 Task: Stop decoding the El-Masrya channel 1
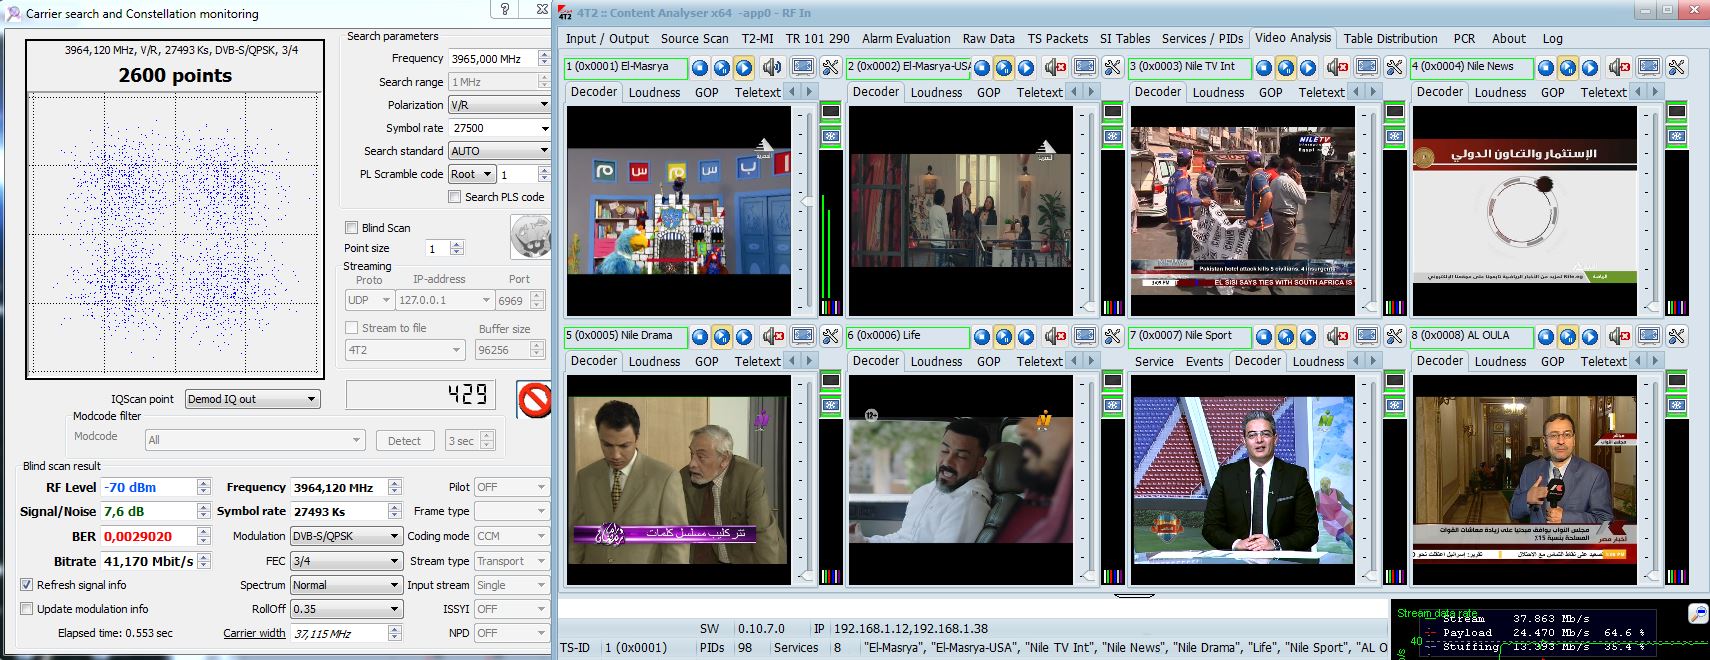[700, 68]
